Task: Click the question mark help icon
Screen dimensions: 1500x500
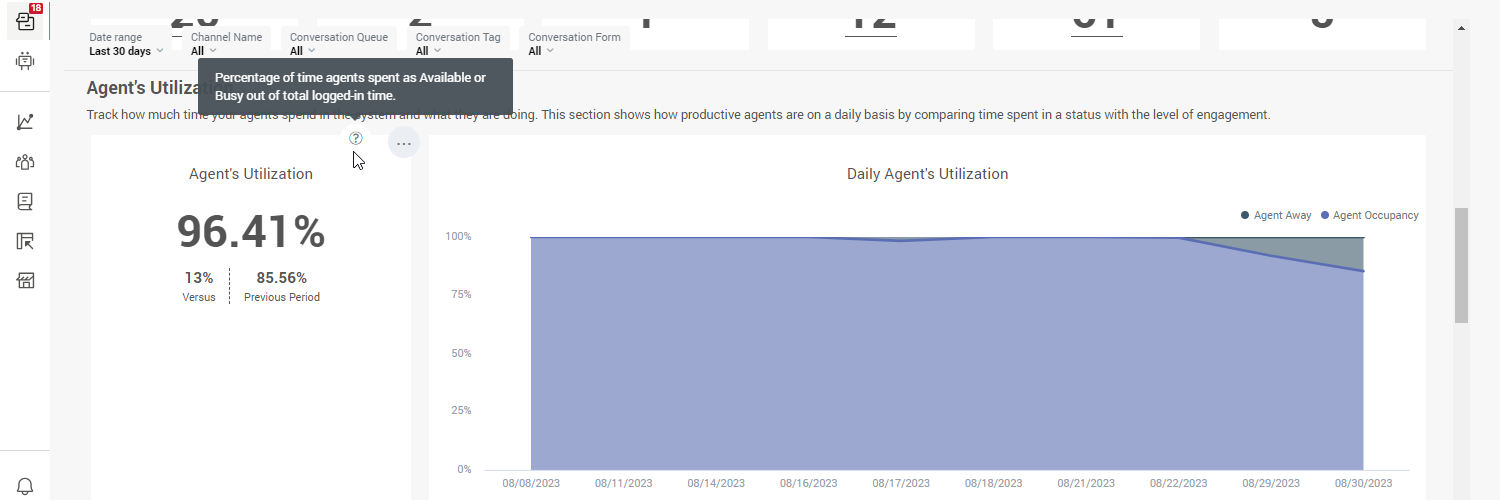Action: tap(355, 139)
